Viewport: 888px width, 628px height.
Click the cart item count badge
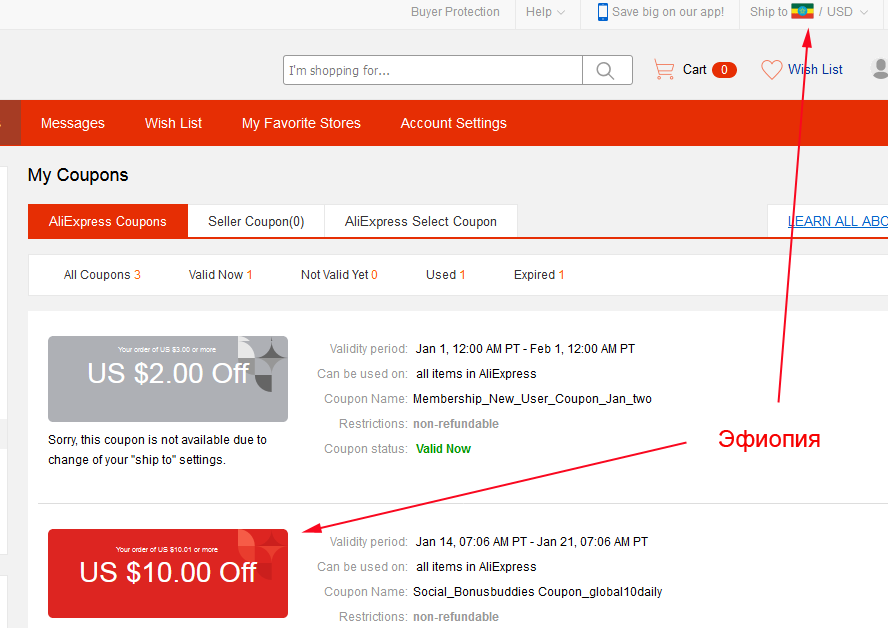[724, 70]
